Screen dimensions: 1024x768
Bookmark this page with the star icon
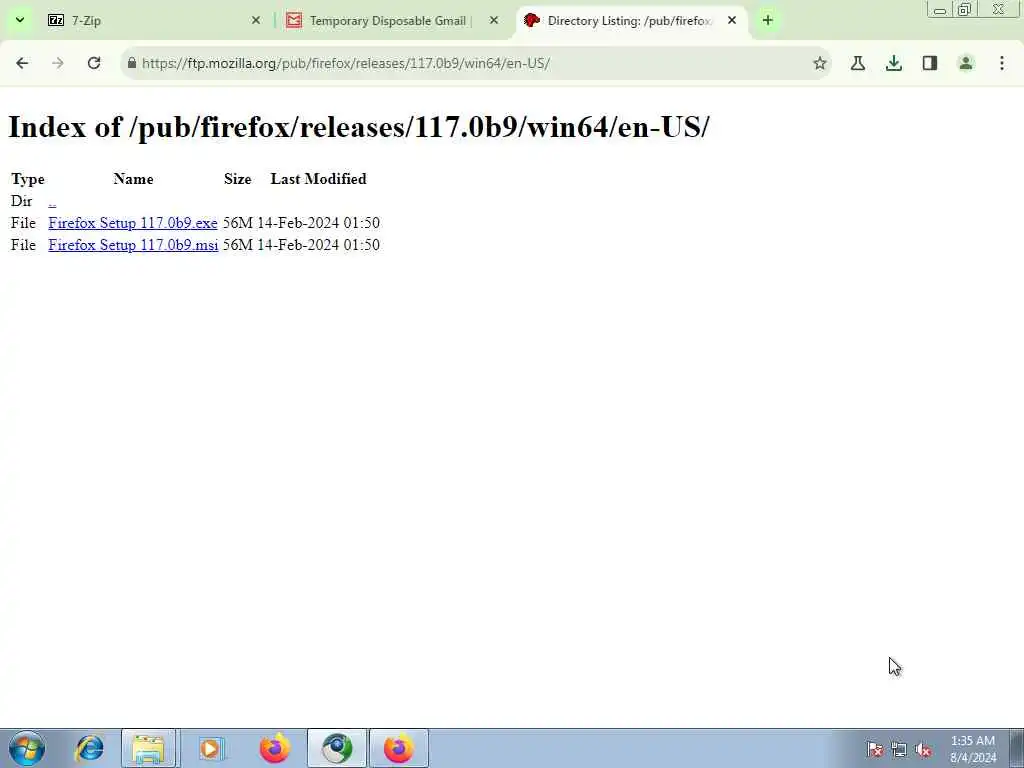[820, 63]
